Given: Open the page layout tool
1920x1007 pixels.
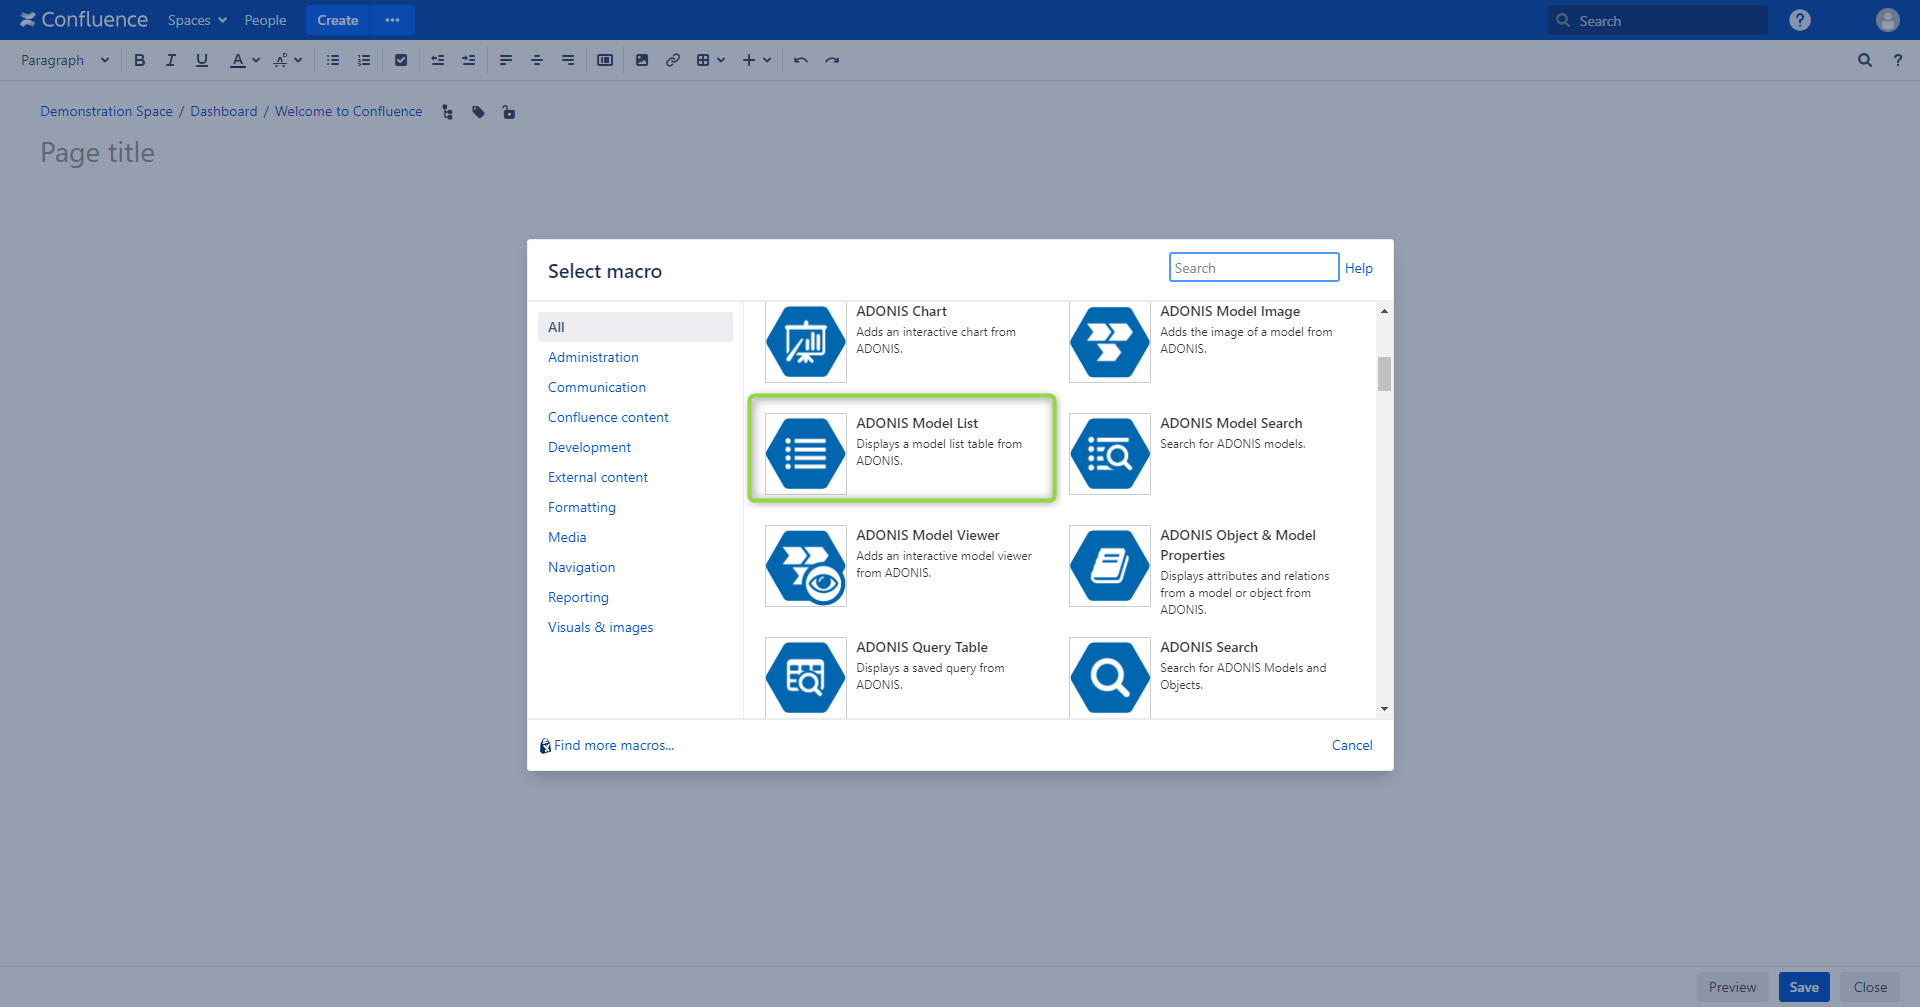Looking at the screenshot, I should pos(605,60).
